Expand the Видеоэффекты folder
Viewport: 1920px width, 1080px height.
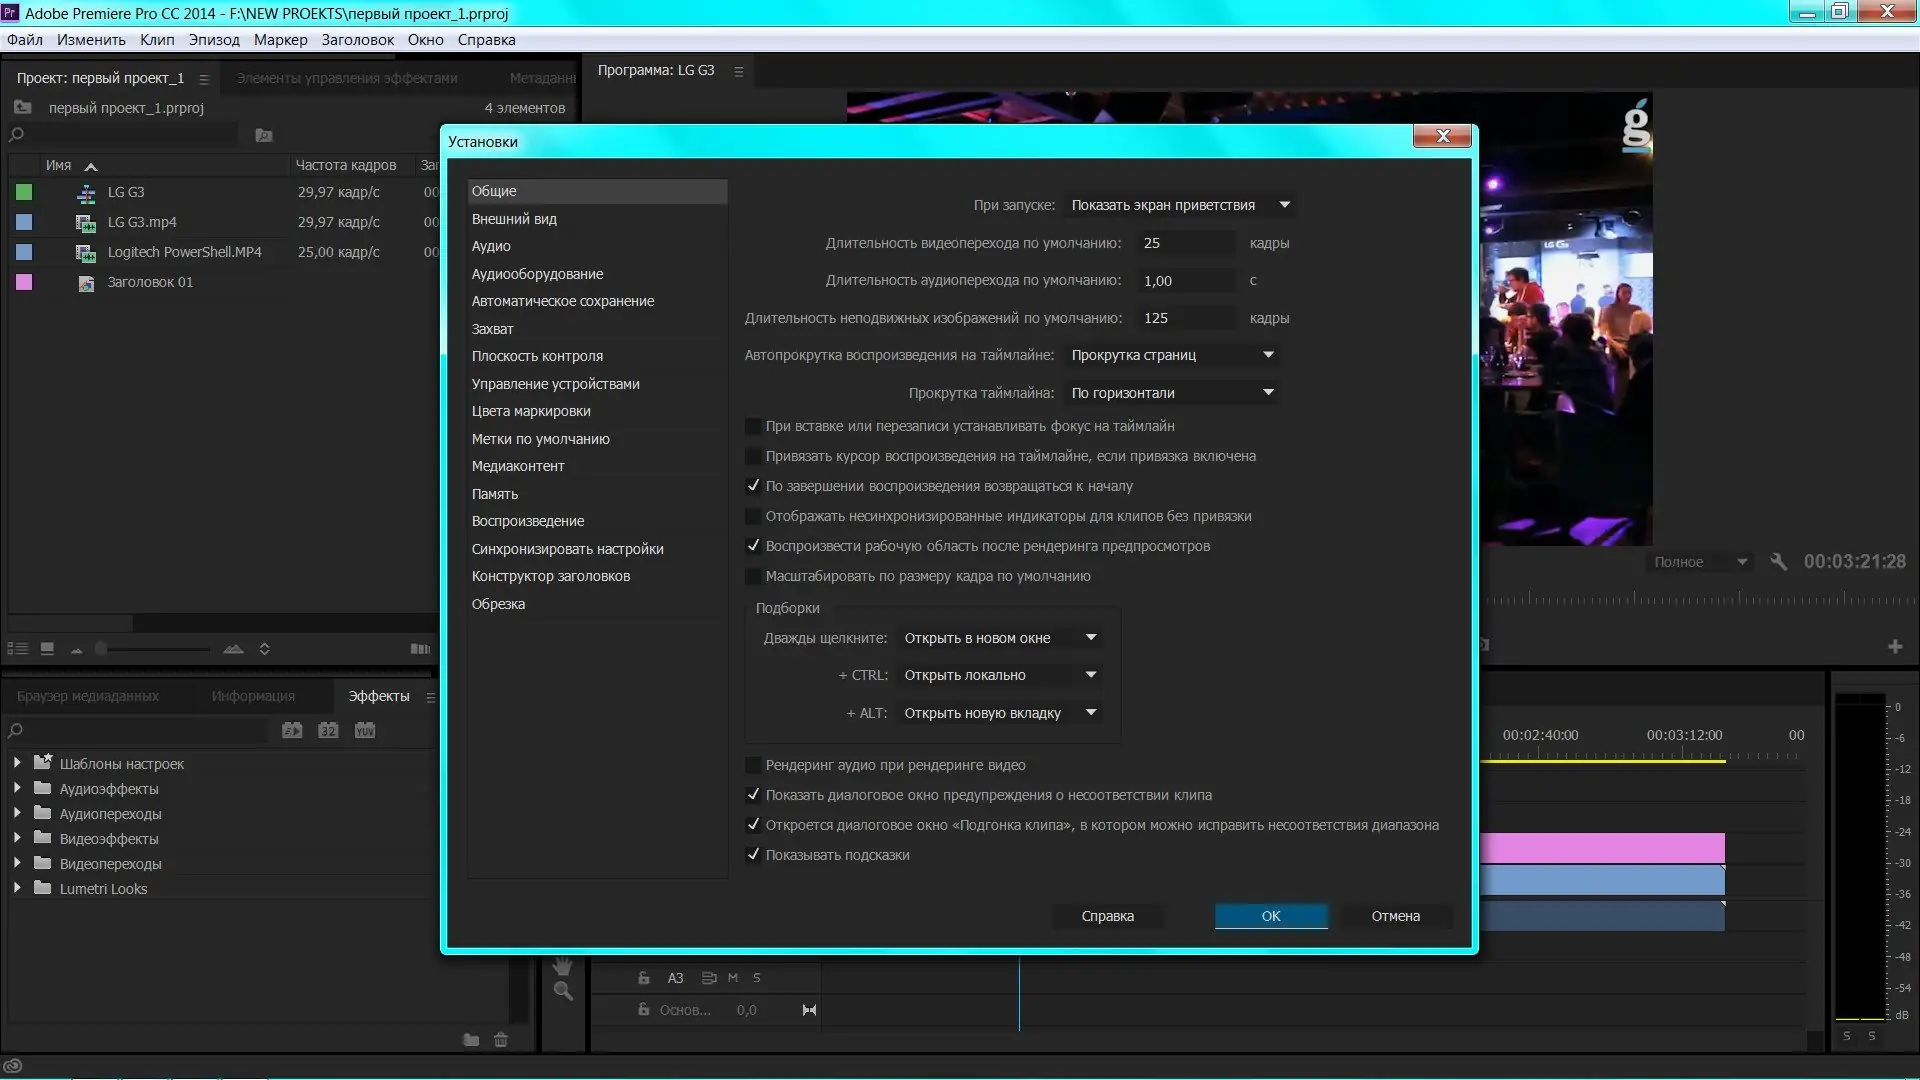click(x=17, y=839)
